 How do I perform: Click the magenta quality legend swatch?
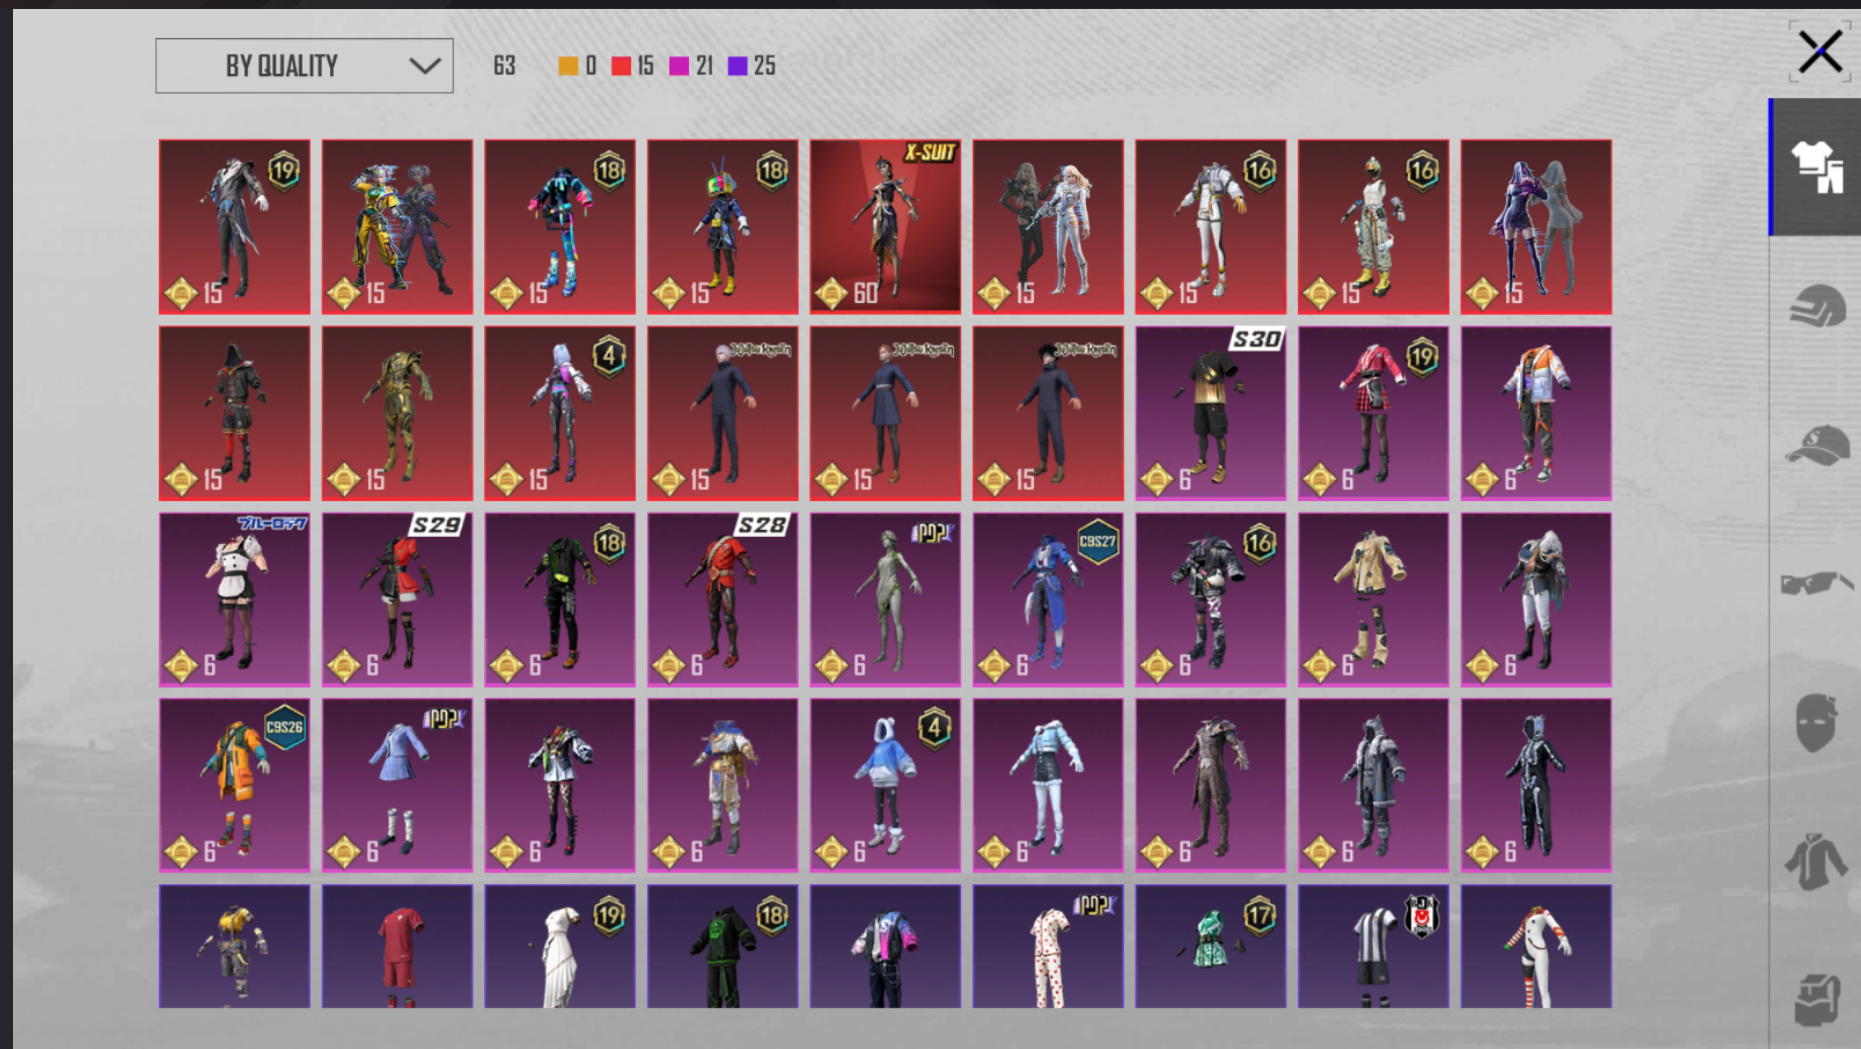(x=679, y=66)
